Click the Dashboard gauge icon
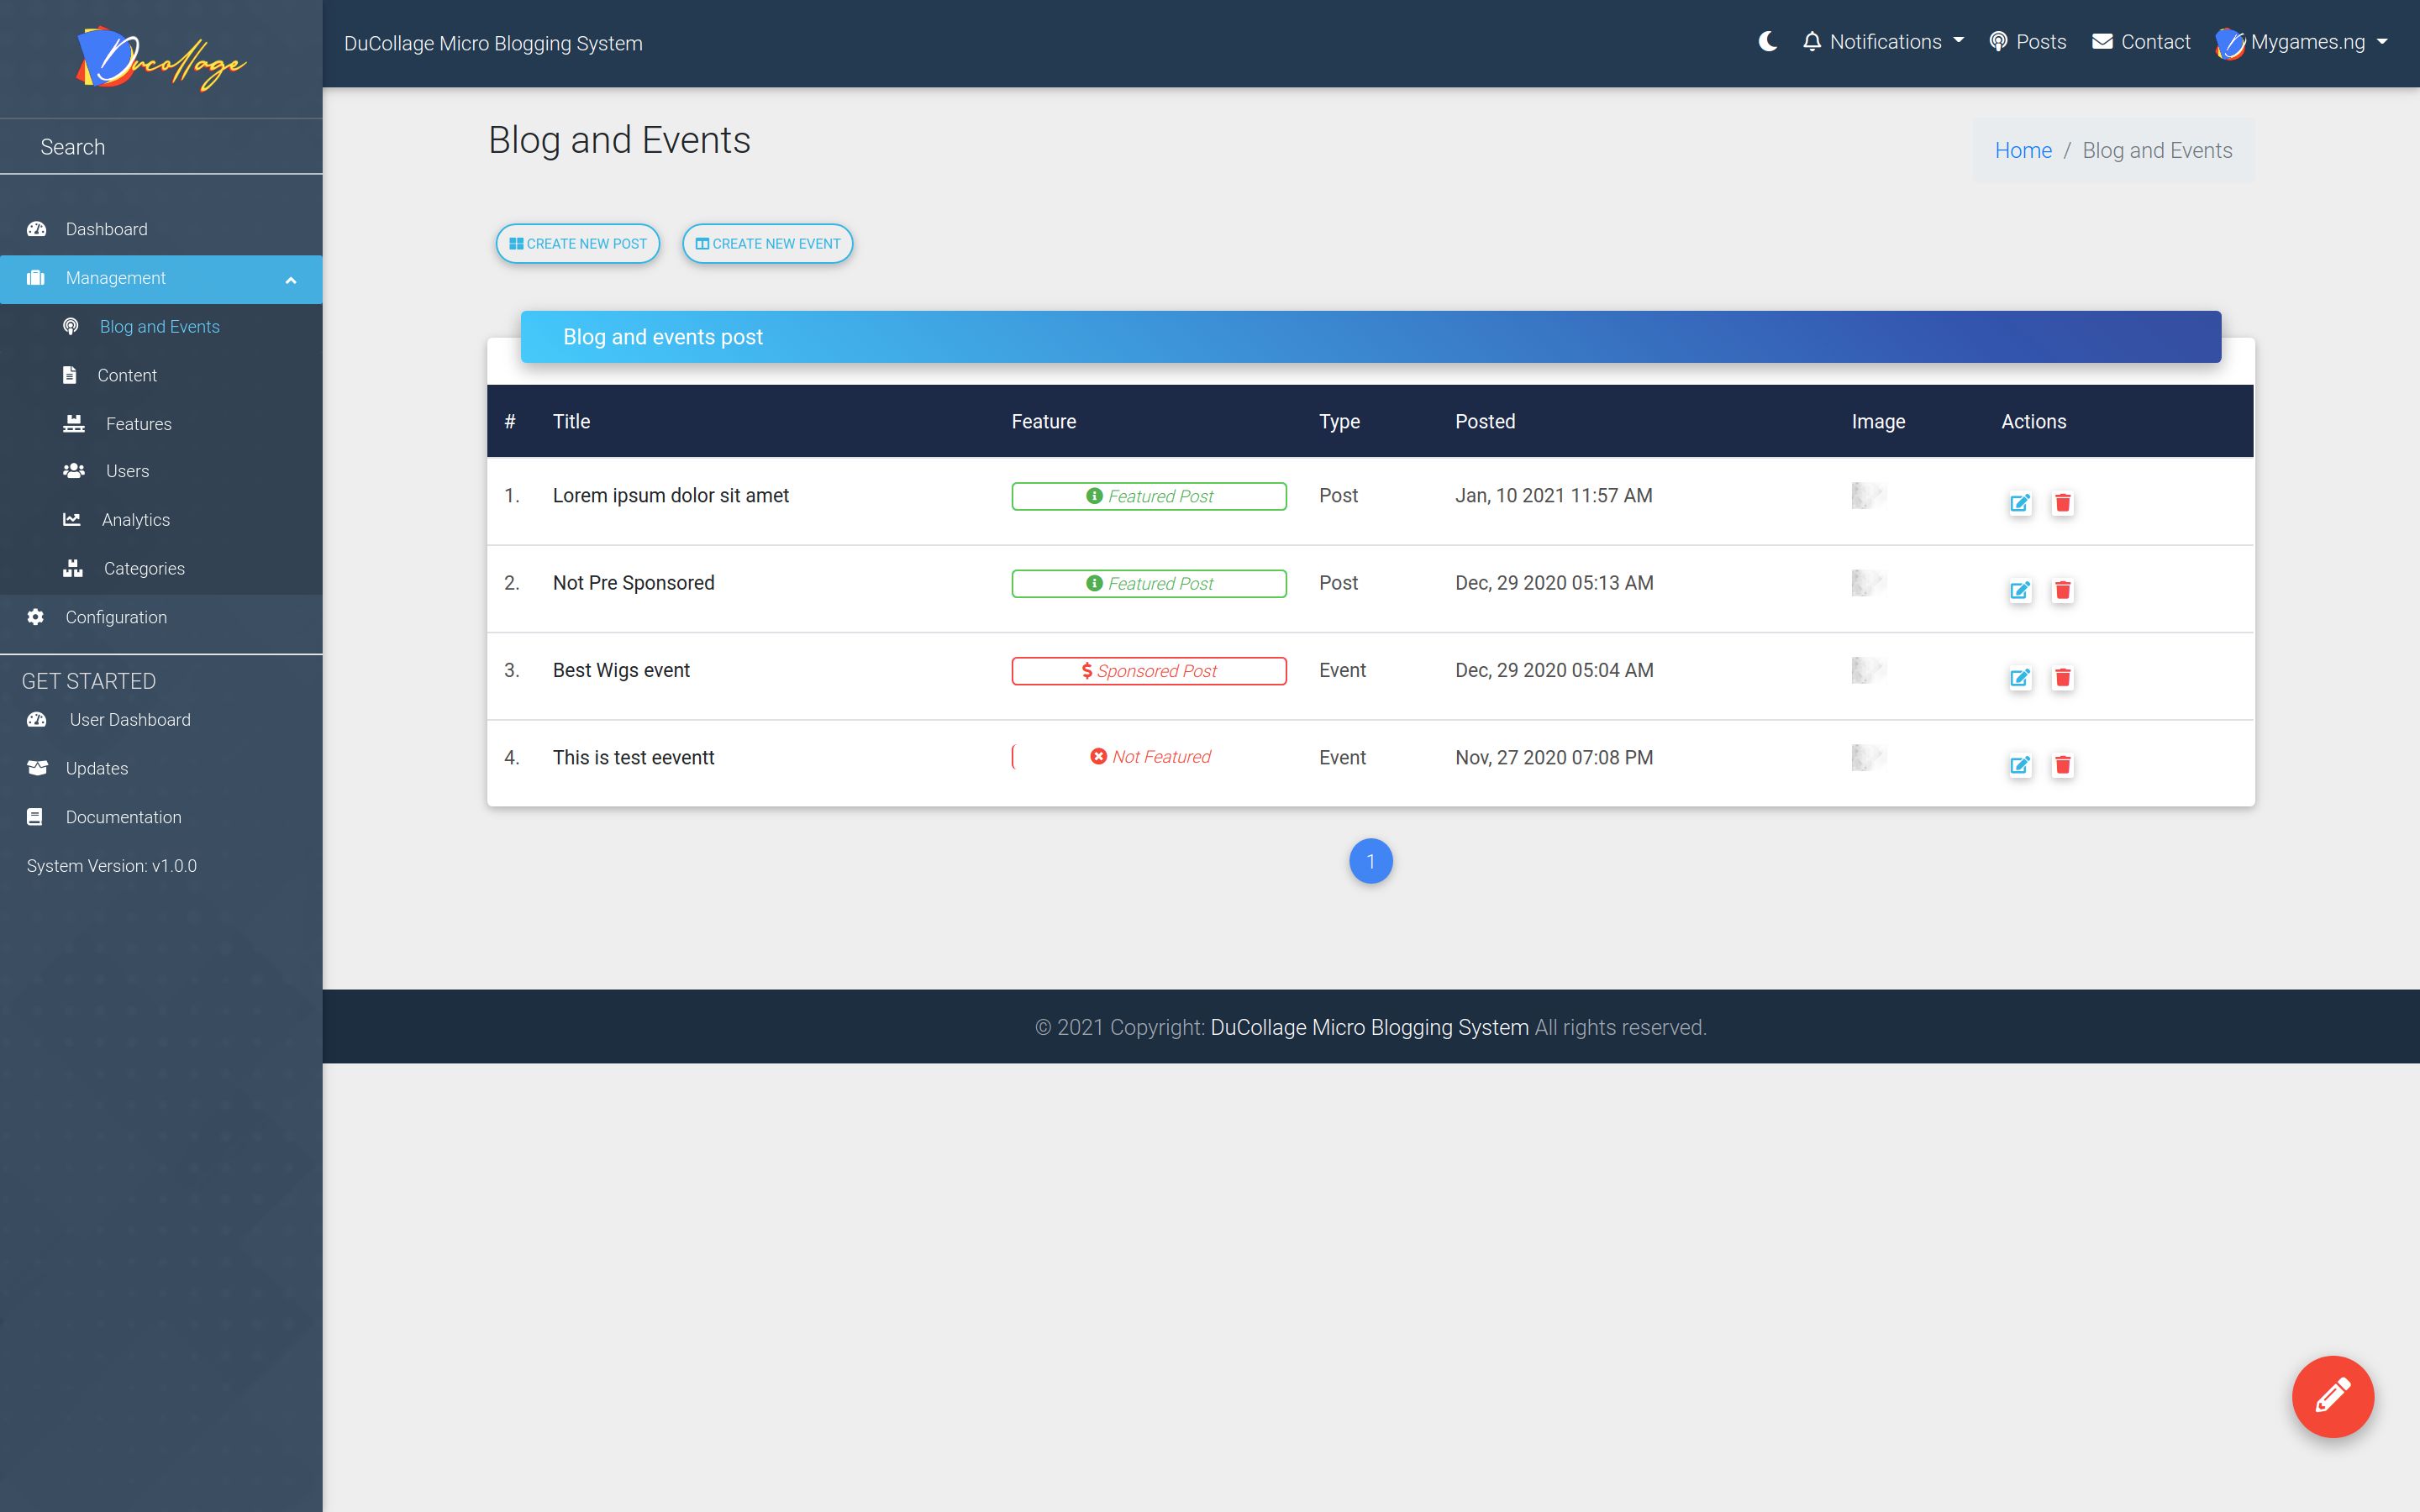Viewport: 2420px width, 1512px height. click(x=37, y=229)
